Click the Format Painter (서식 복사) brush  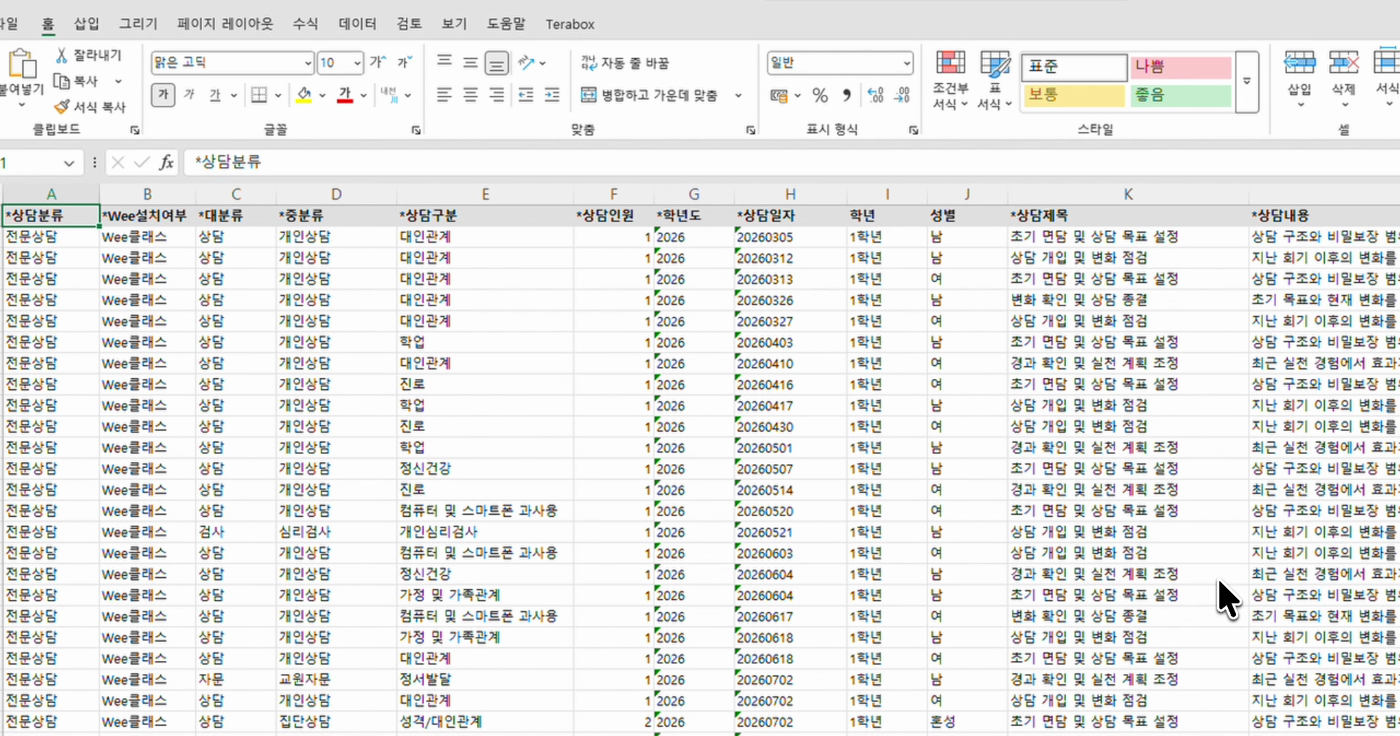[x=62, y=106]
